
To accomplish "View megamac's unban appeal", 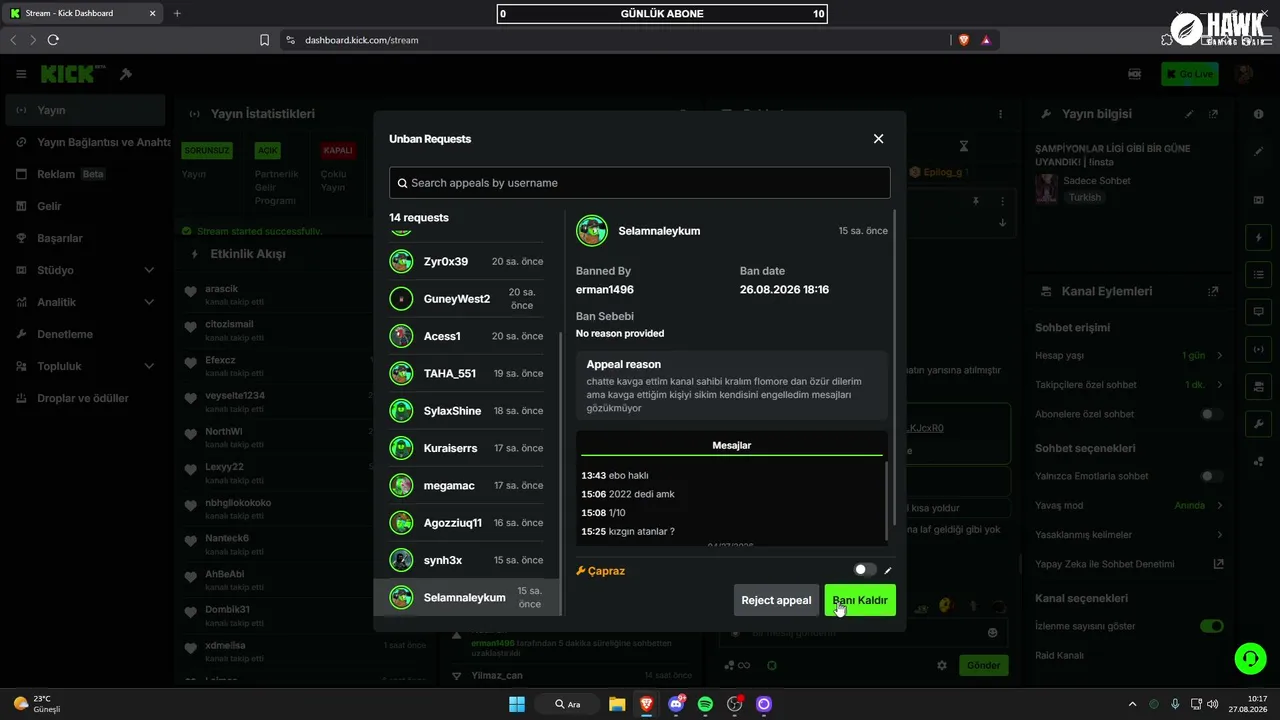I will click(467, 485).
